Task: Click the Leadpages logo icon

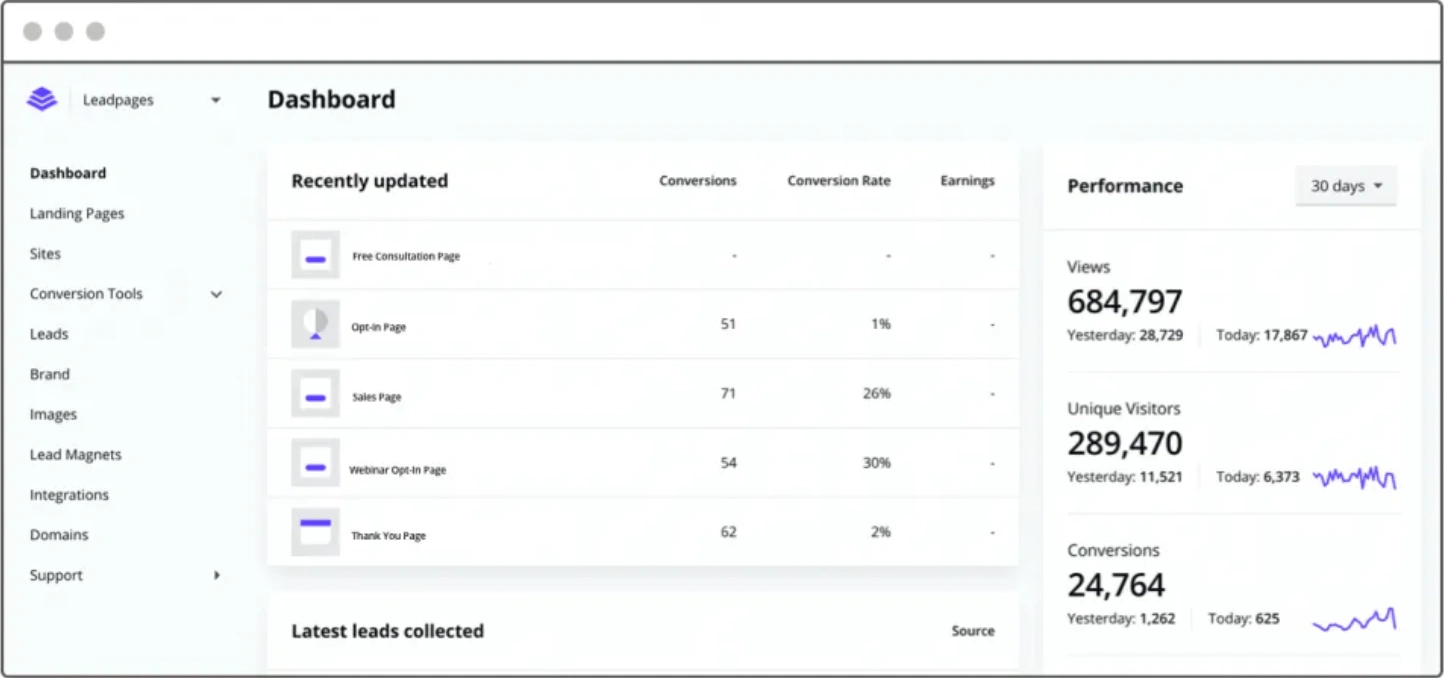Action: click(41, 98)
